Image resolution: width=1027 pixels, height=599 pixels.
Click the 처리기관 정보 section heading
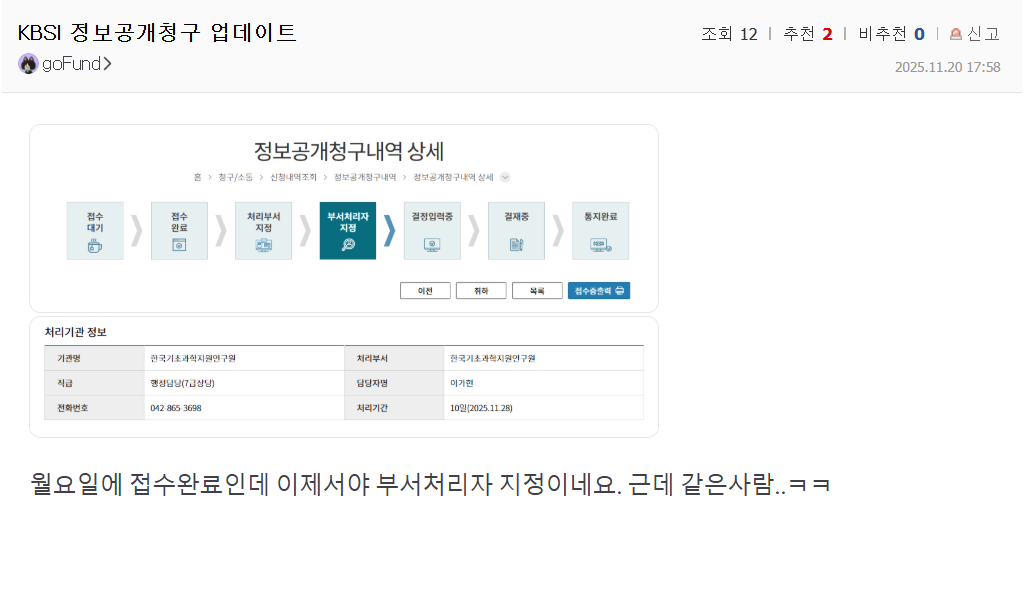[75, 332]
